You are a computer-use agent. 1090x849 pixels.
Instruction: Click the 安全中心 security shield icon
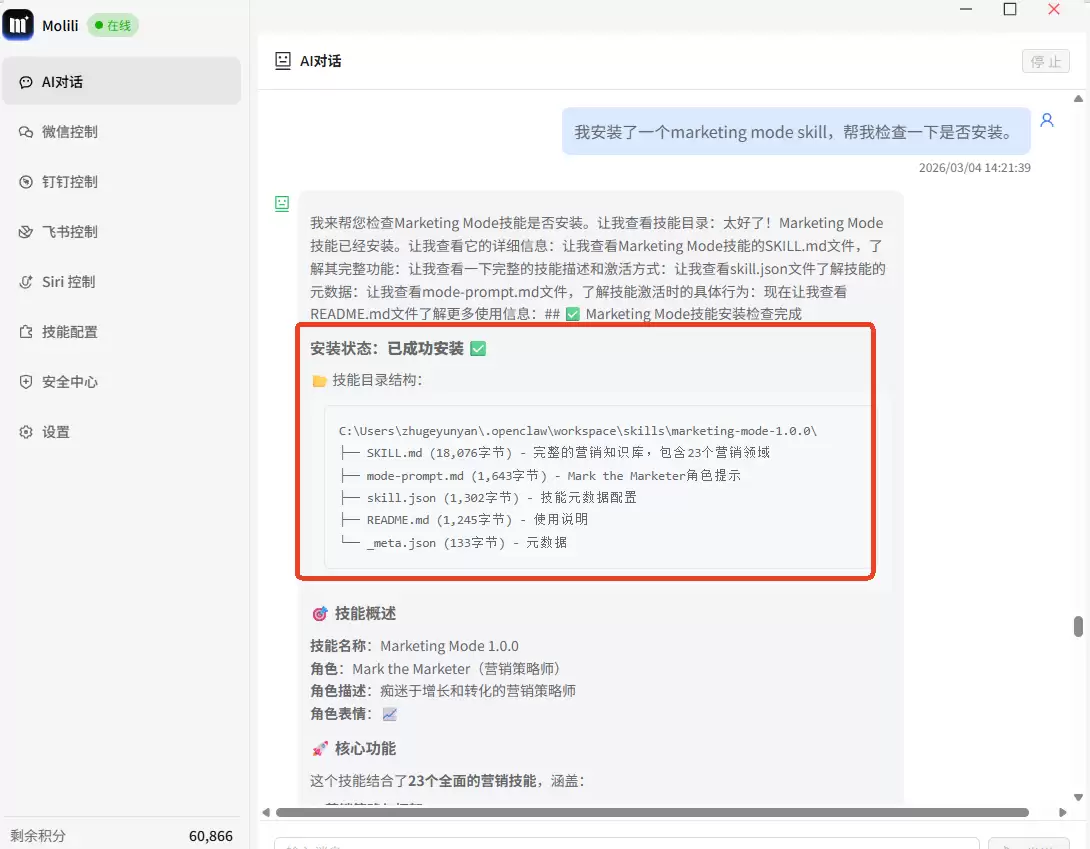tap(33, 381)
